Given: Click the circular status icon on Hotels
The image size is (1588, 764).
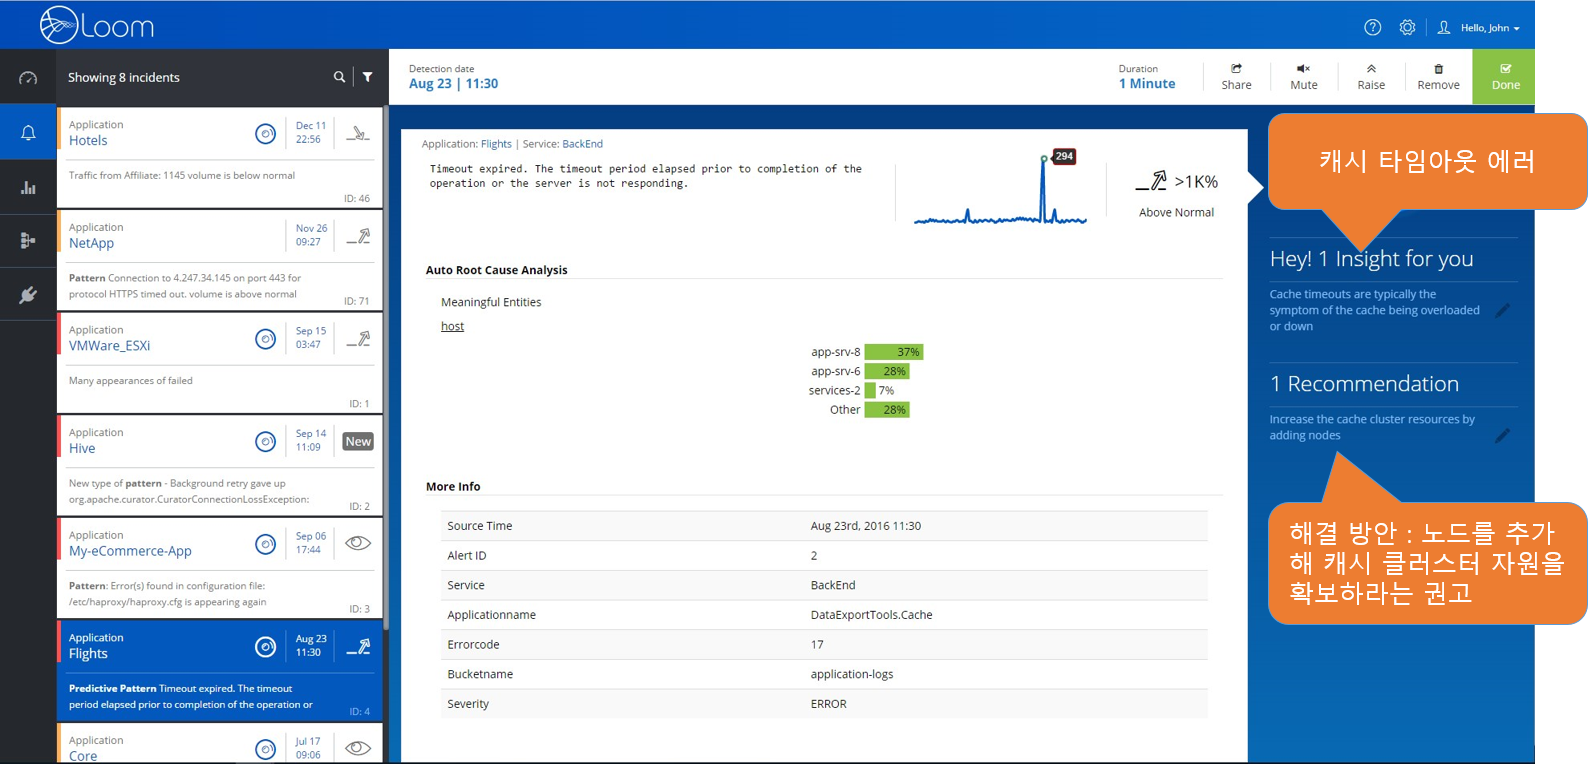Looking at the screenshot, I should click(x=265, y=134).
